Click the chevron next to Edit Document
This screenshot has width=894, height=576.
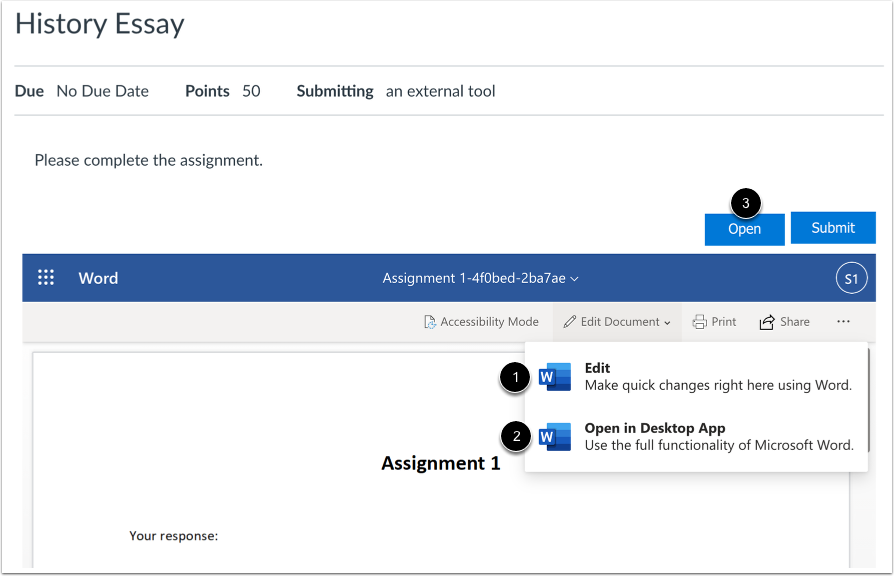pos(666,321)
